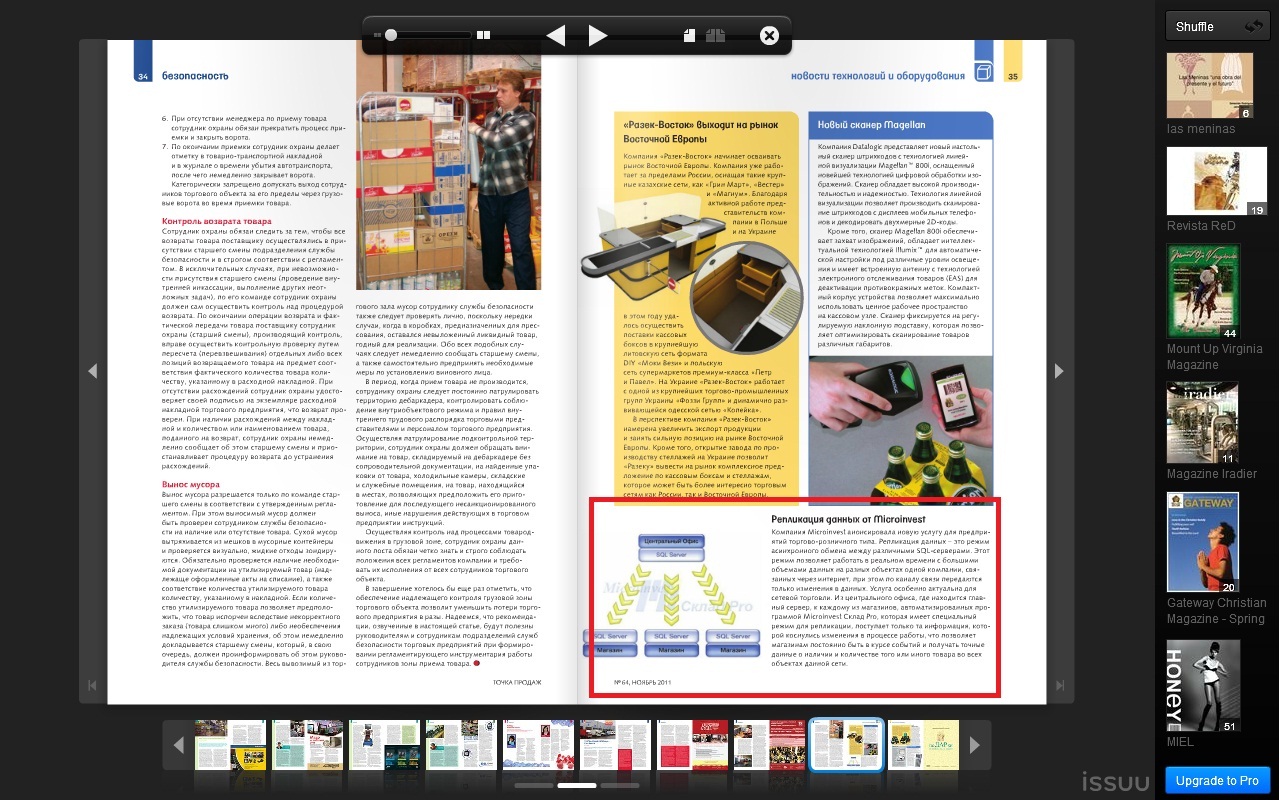Open the second thumbnail in the page strip
Image resolution: width=1280 pixels, height=800 pixels.
307,745
